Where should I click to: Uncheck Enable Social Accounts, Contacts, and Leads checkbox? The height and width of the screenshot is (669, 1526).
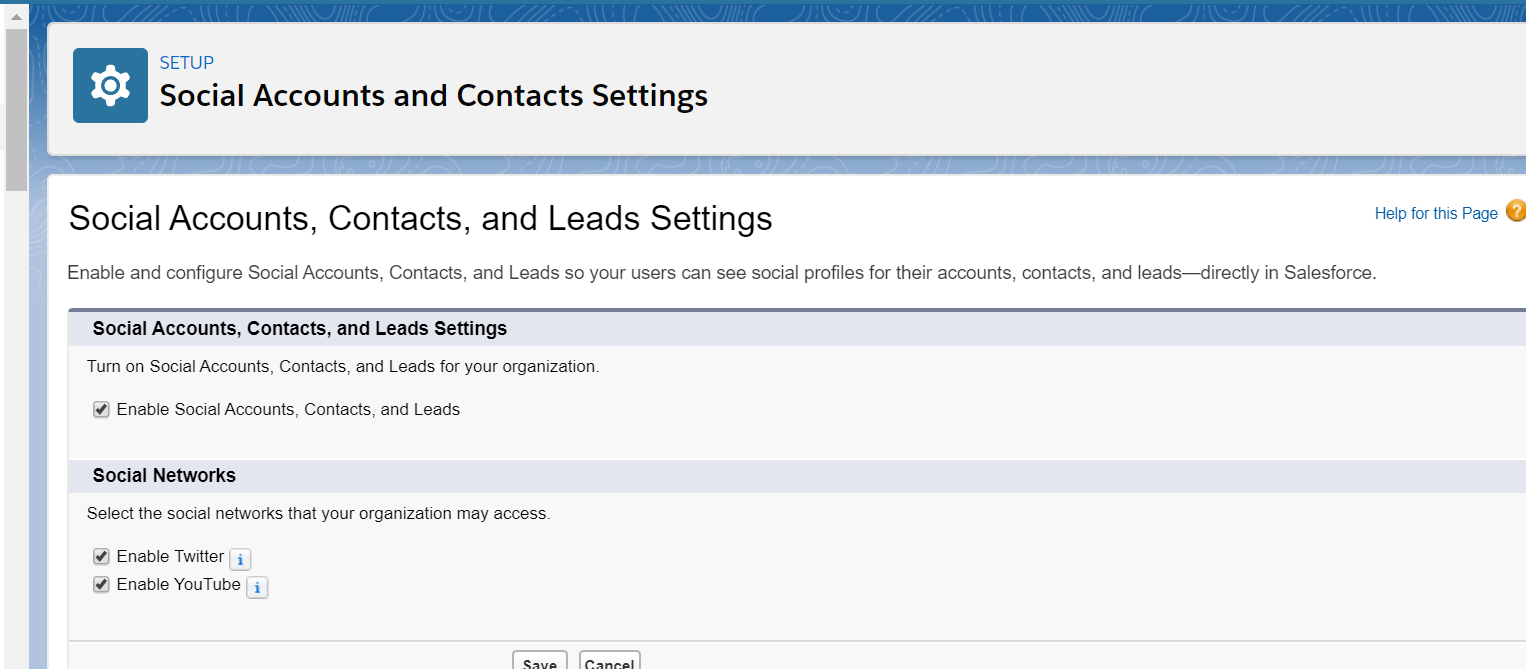101,409
